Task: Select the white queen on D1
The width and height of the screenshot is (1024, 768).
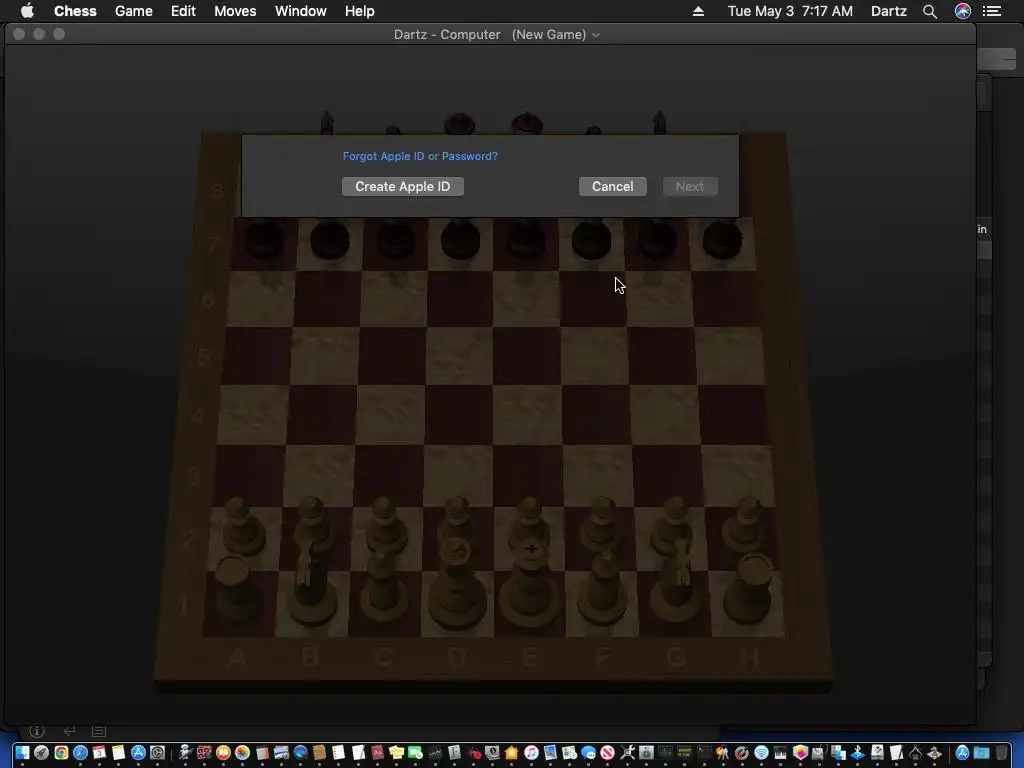Action: pos(457,584)
